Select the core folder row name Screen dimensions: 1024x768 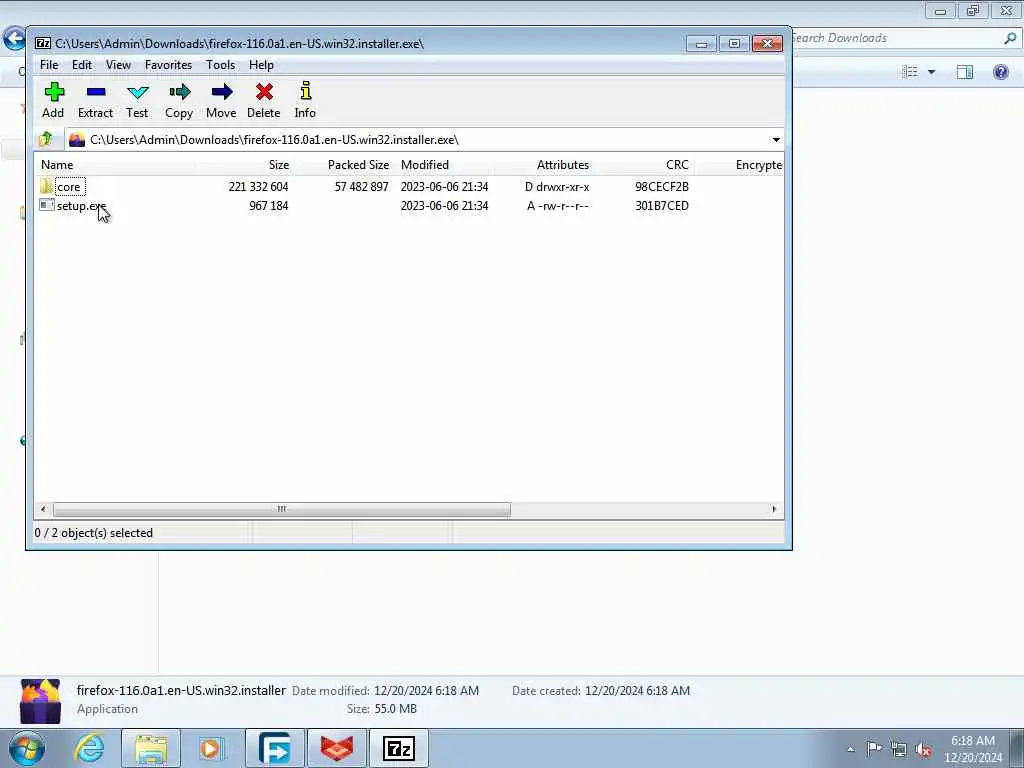pyautogui.click(x=69, y=187)
